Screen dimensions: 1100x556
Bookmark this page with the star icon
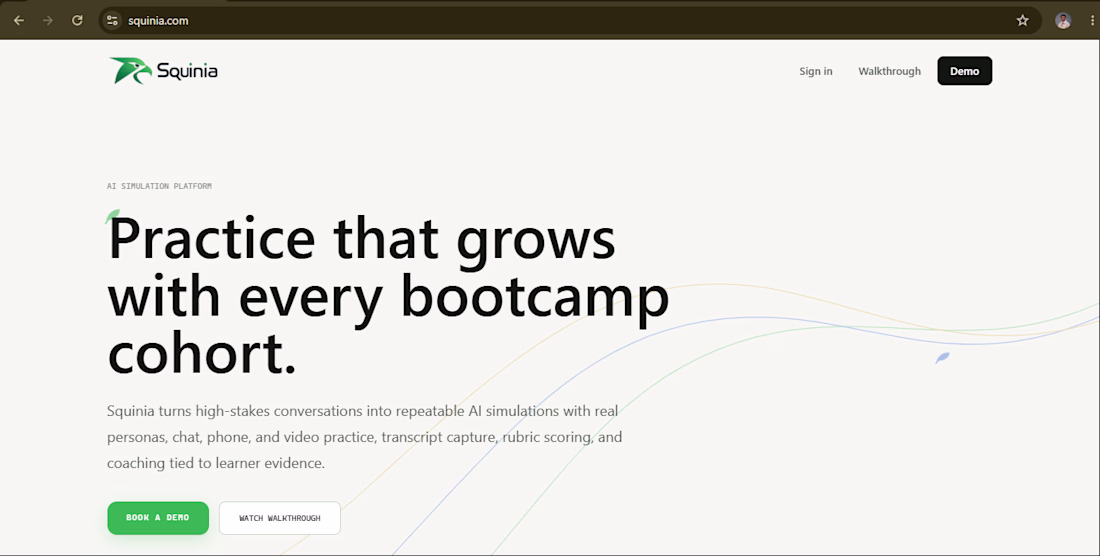1022,20
